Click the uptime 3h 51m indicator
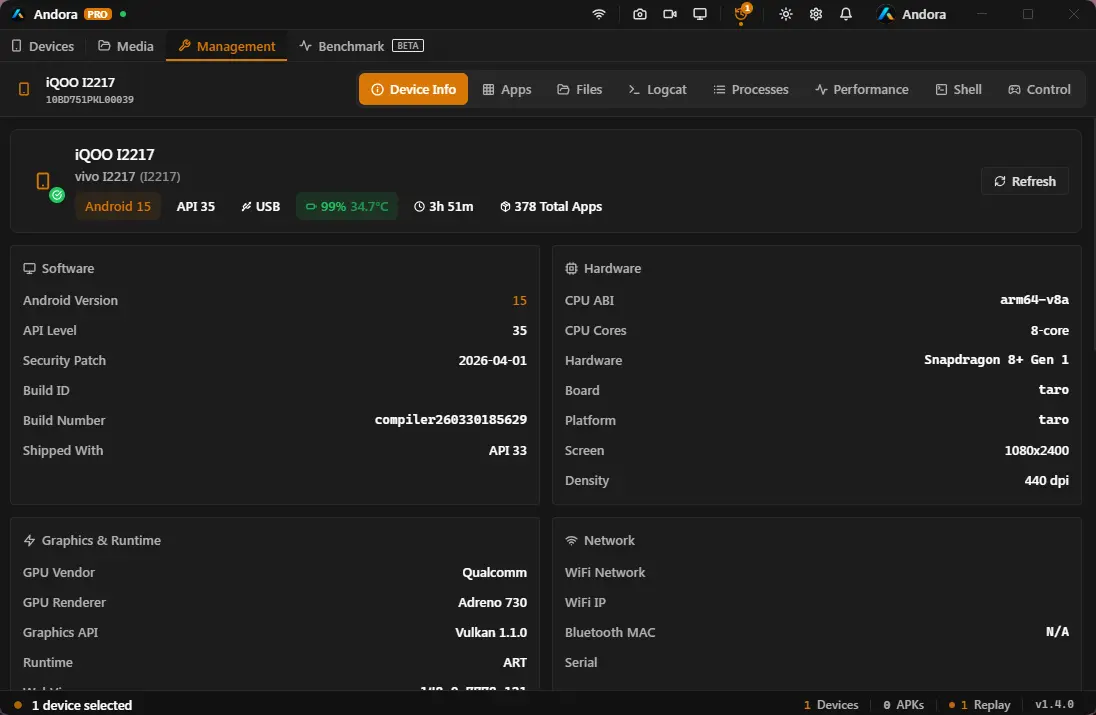Image resolution: width=1096 pixels, height=715 pixels. coord(443,206)
